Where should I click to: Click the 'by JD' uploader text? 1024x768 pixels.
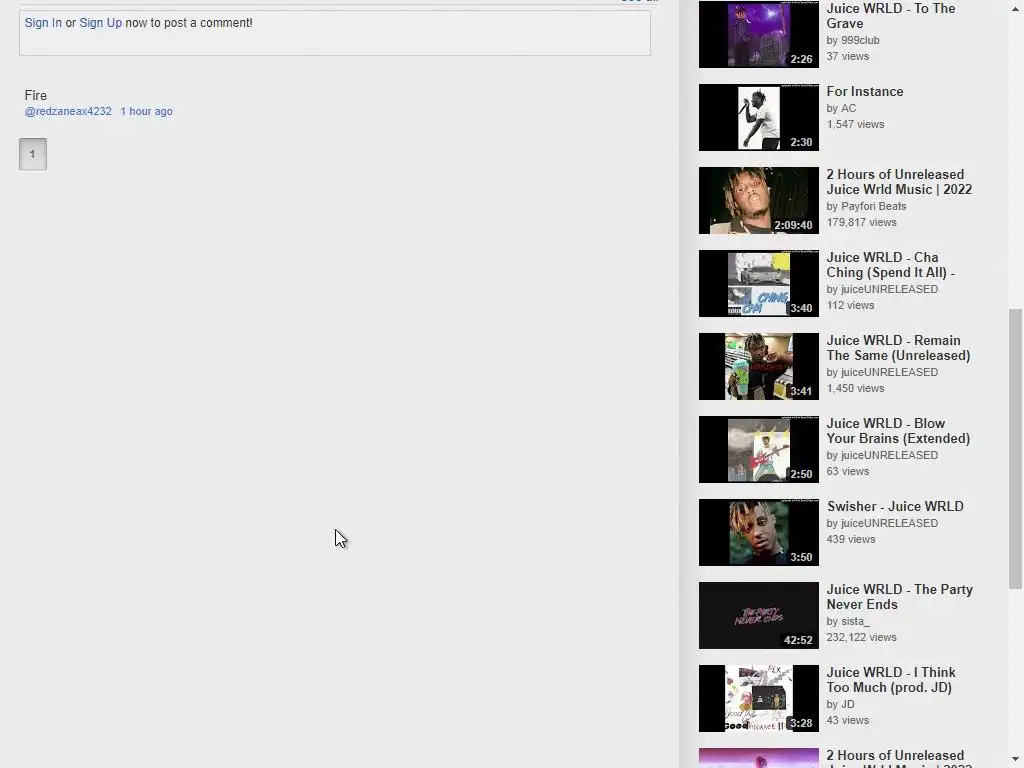click(840, 704)
